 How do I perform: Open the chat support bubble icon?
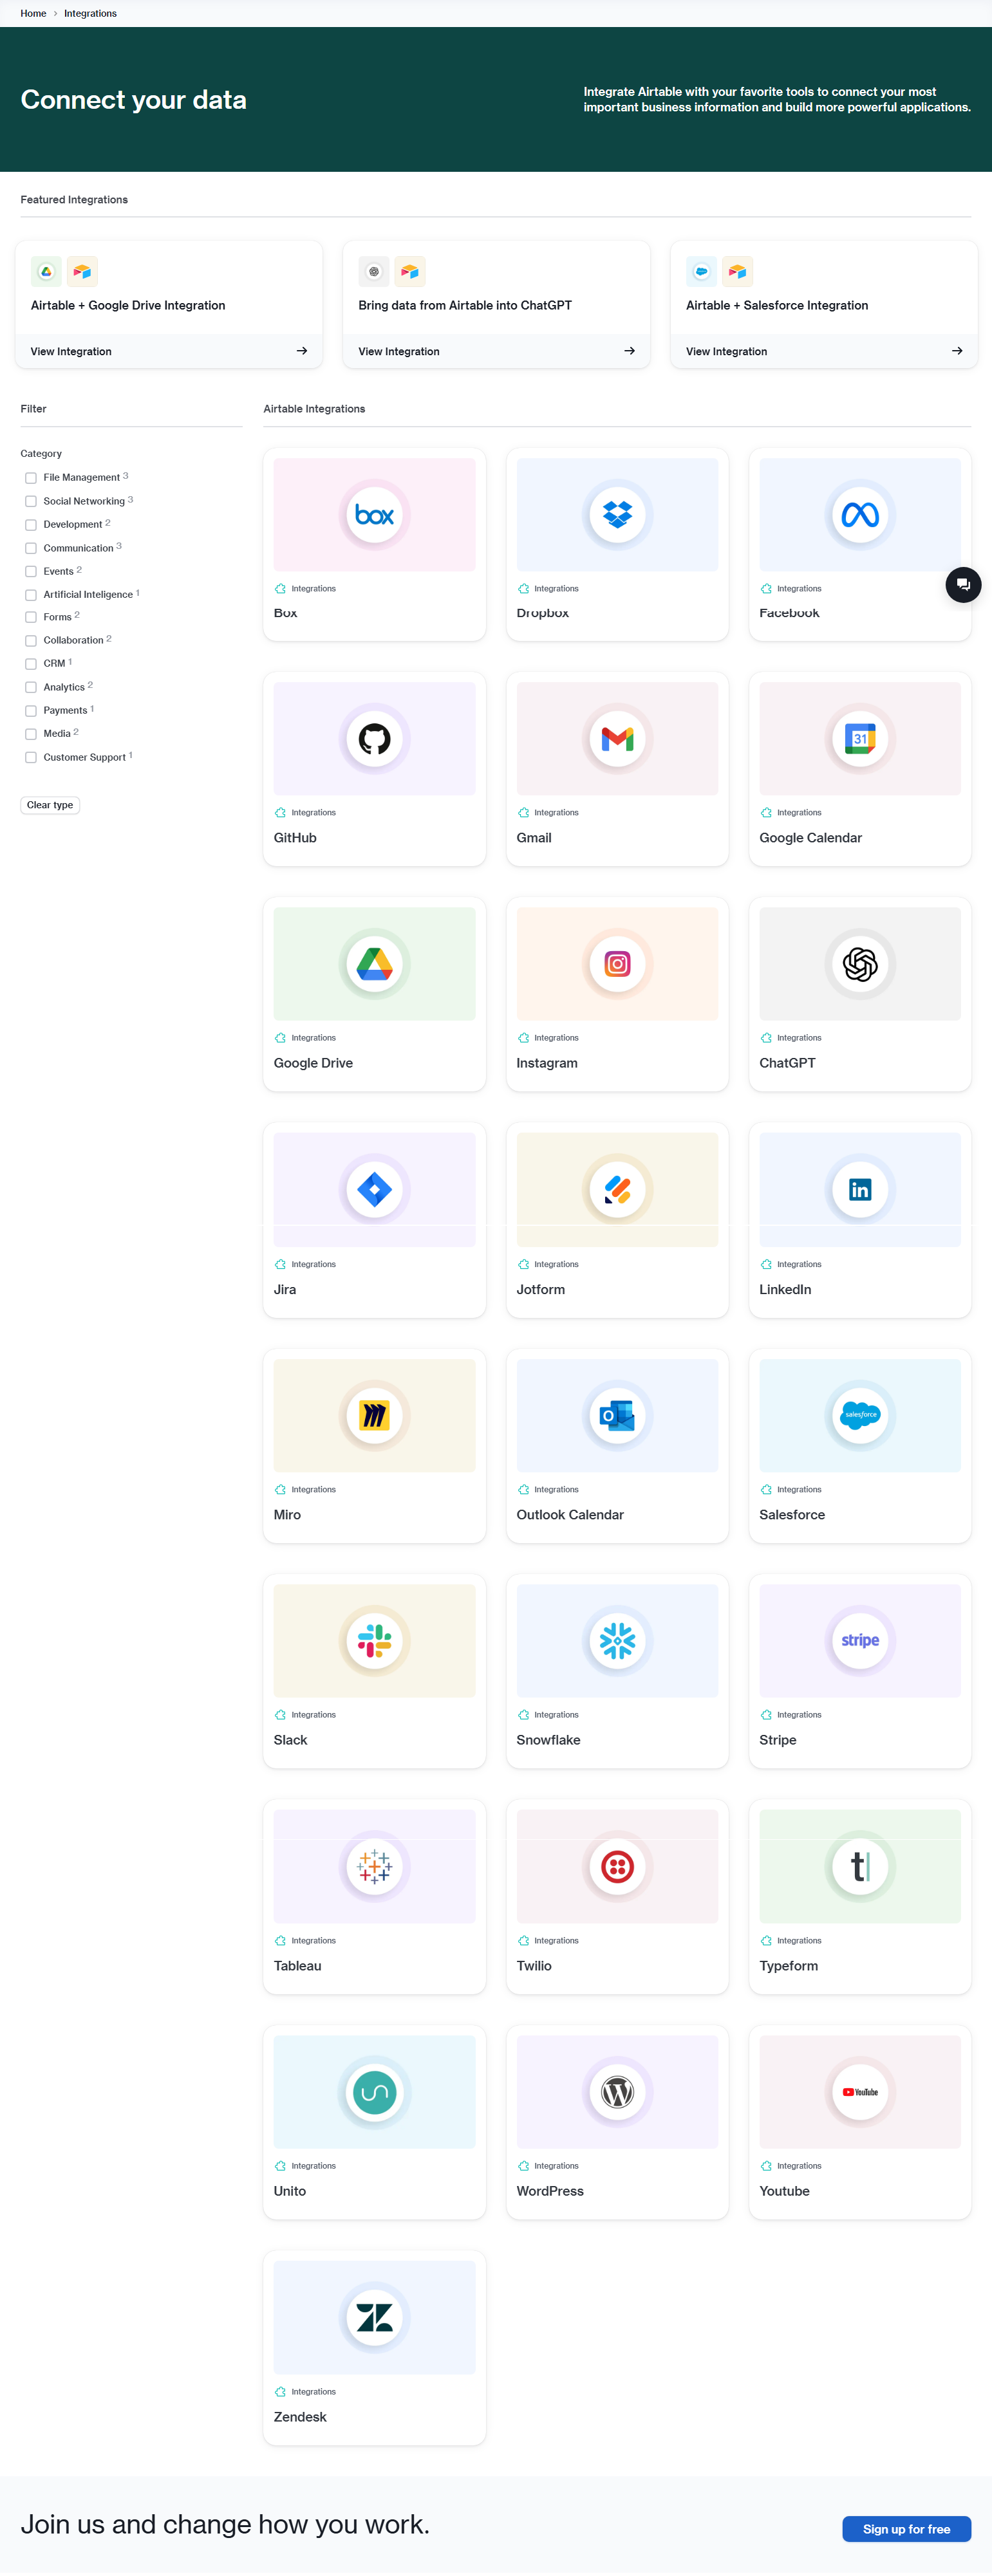click(x=963, y=585)
